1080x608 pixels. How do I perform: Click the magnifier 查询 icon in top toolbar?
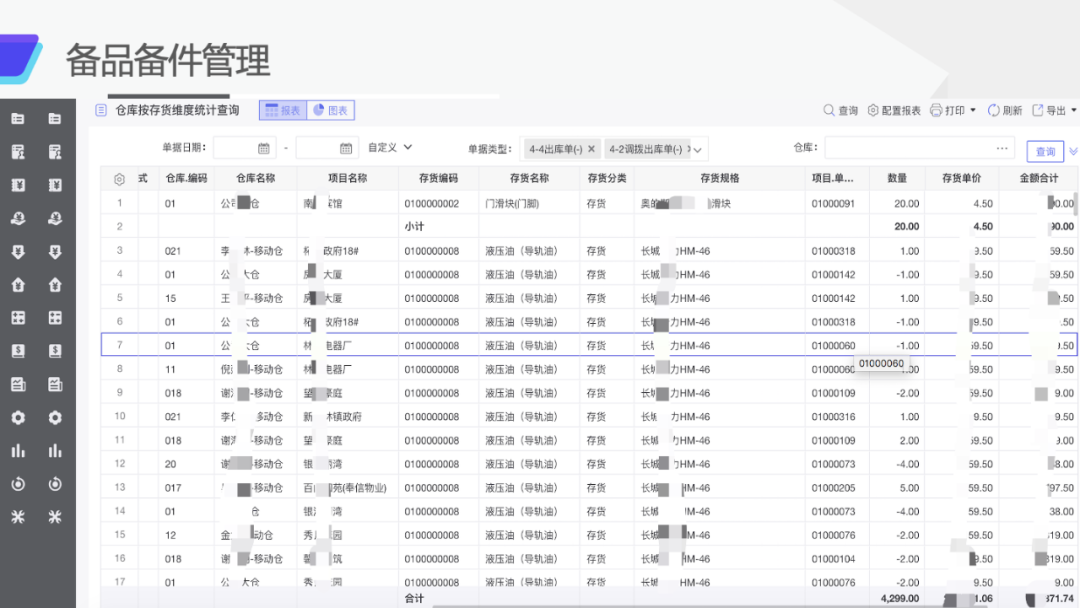pyautogui.click(x=828, y=110)
